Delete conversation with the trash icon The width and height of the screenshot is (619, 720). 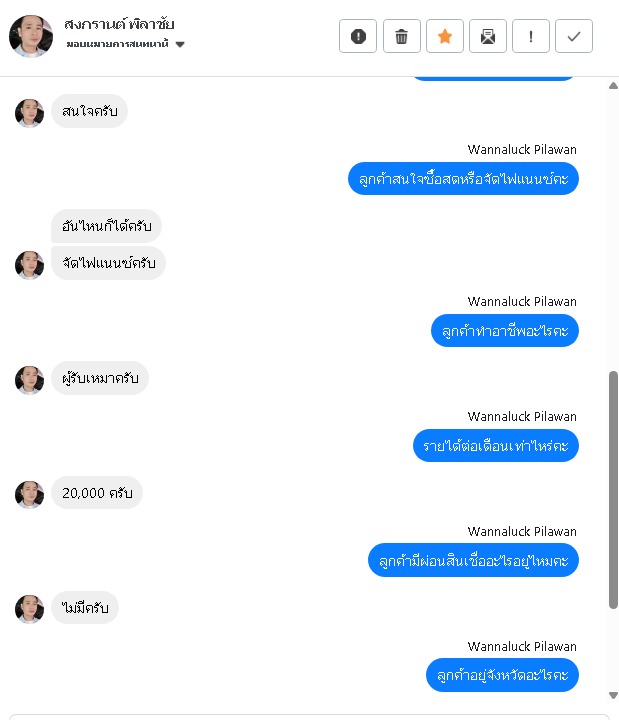tap(401, 36)
